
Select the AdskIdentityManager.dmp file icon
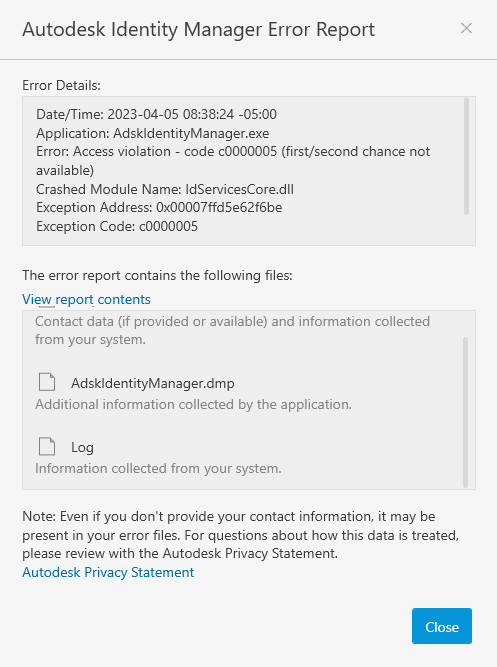pos(47,382)
